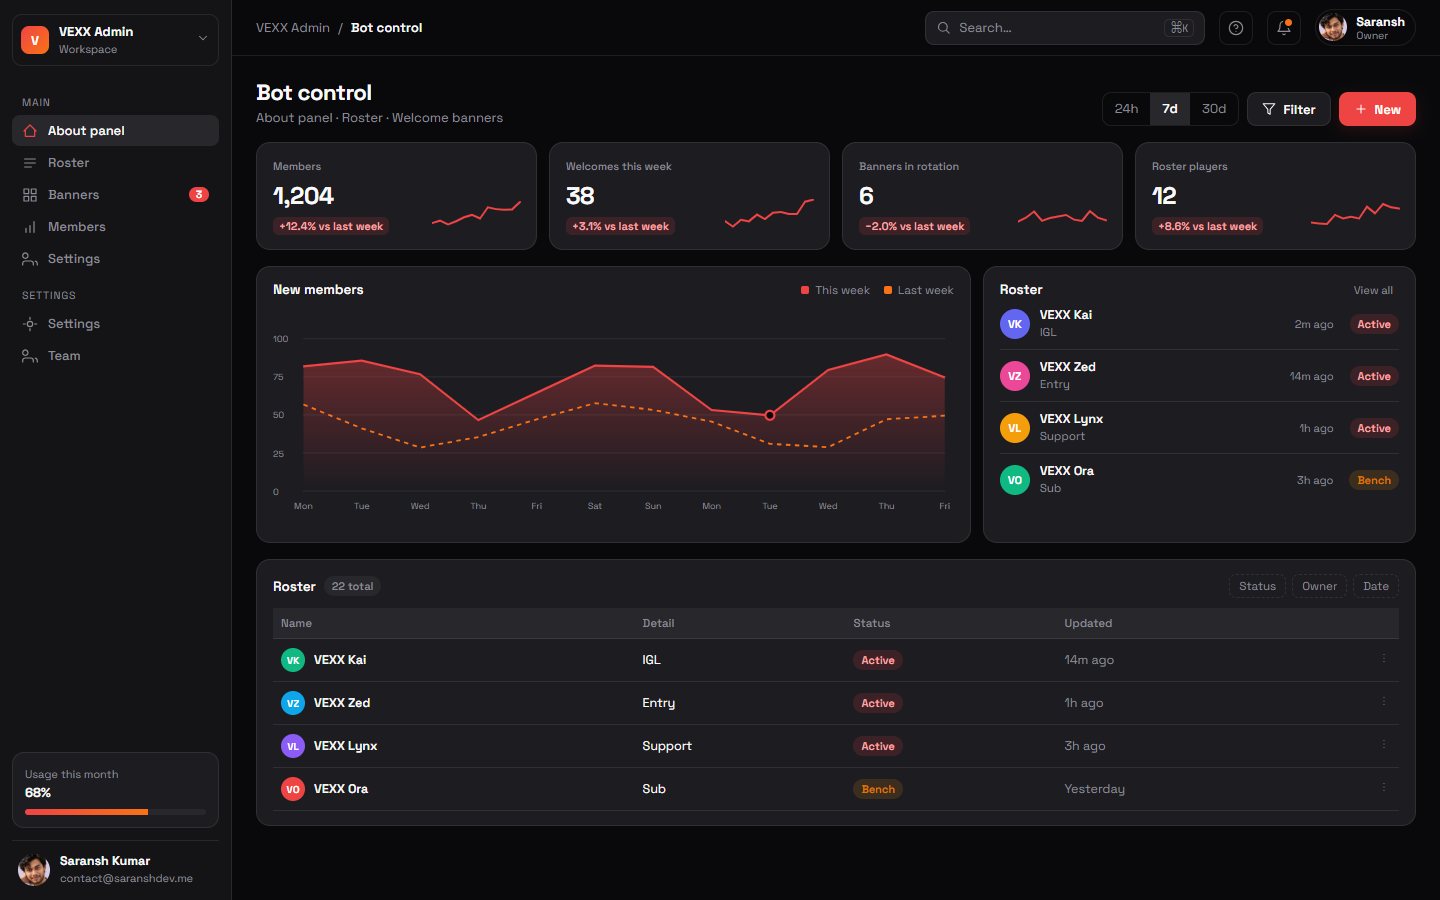This screenshot has height=900, width=1440.
Task: Click the About panel home icon
Action: click(x=30, y=131)
